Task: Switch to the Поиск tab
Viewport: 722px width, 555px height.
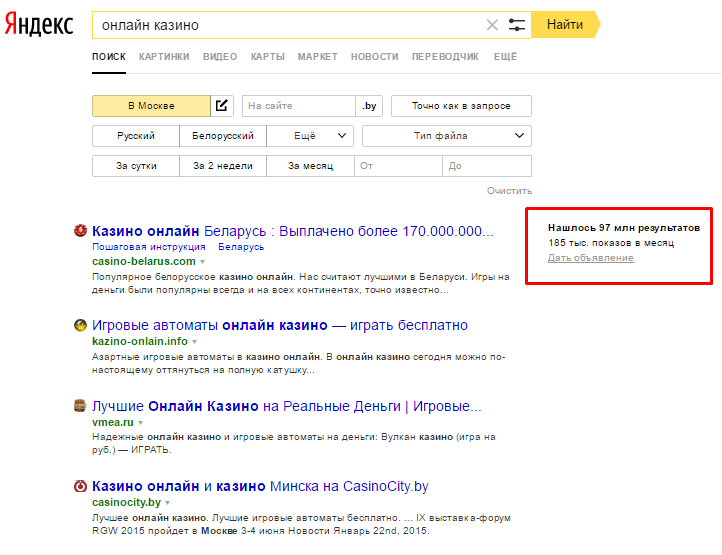Action: pyautogui.click(x=109, y=57)
